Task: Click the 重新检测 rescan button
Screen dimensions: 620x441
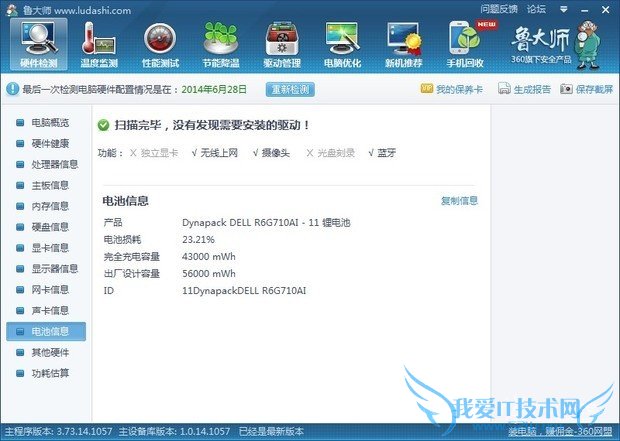Action: 290,89
